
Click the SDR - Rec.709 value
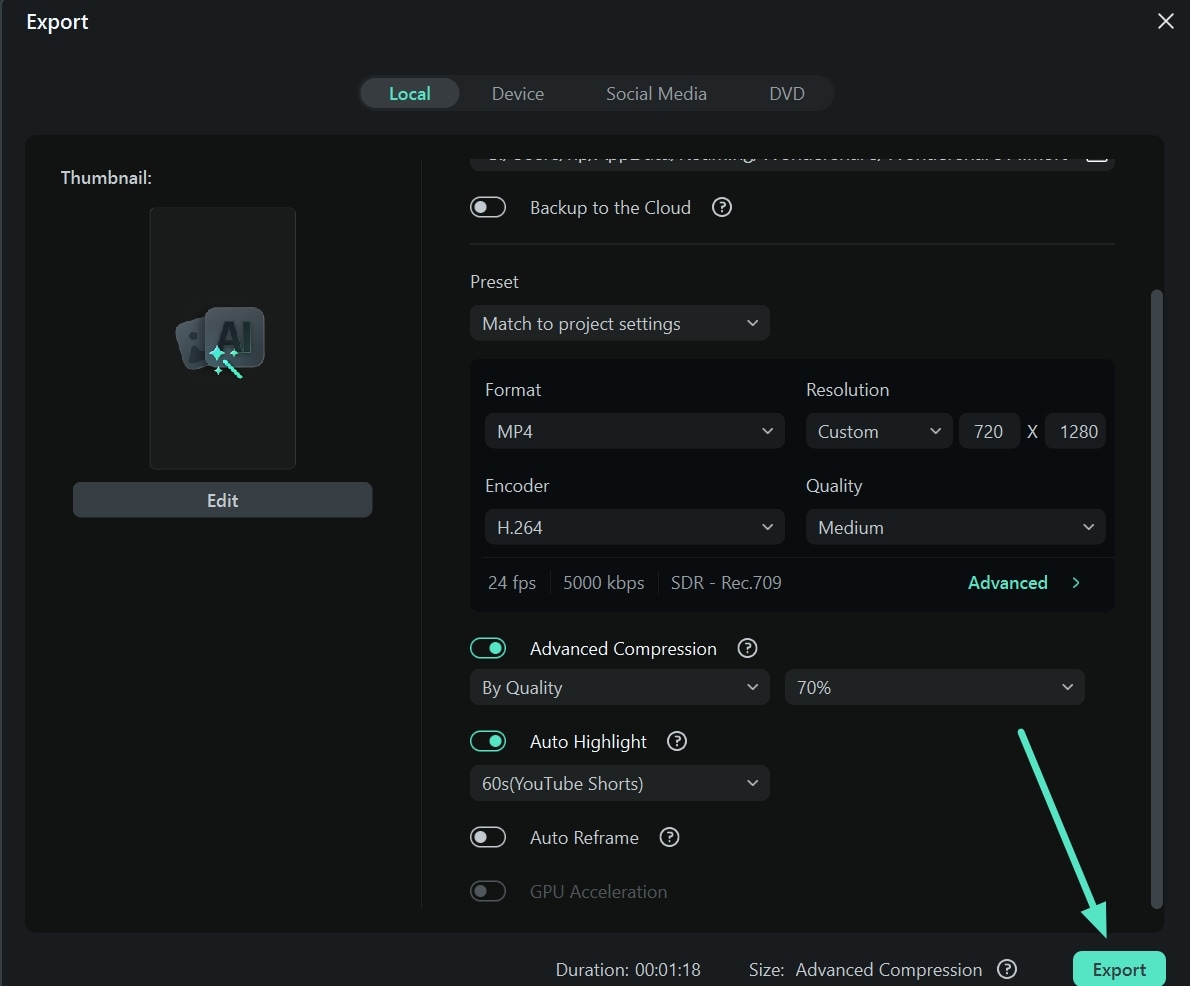(x=726, y=582)
